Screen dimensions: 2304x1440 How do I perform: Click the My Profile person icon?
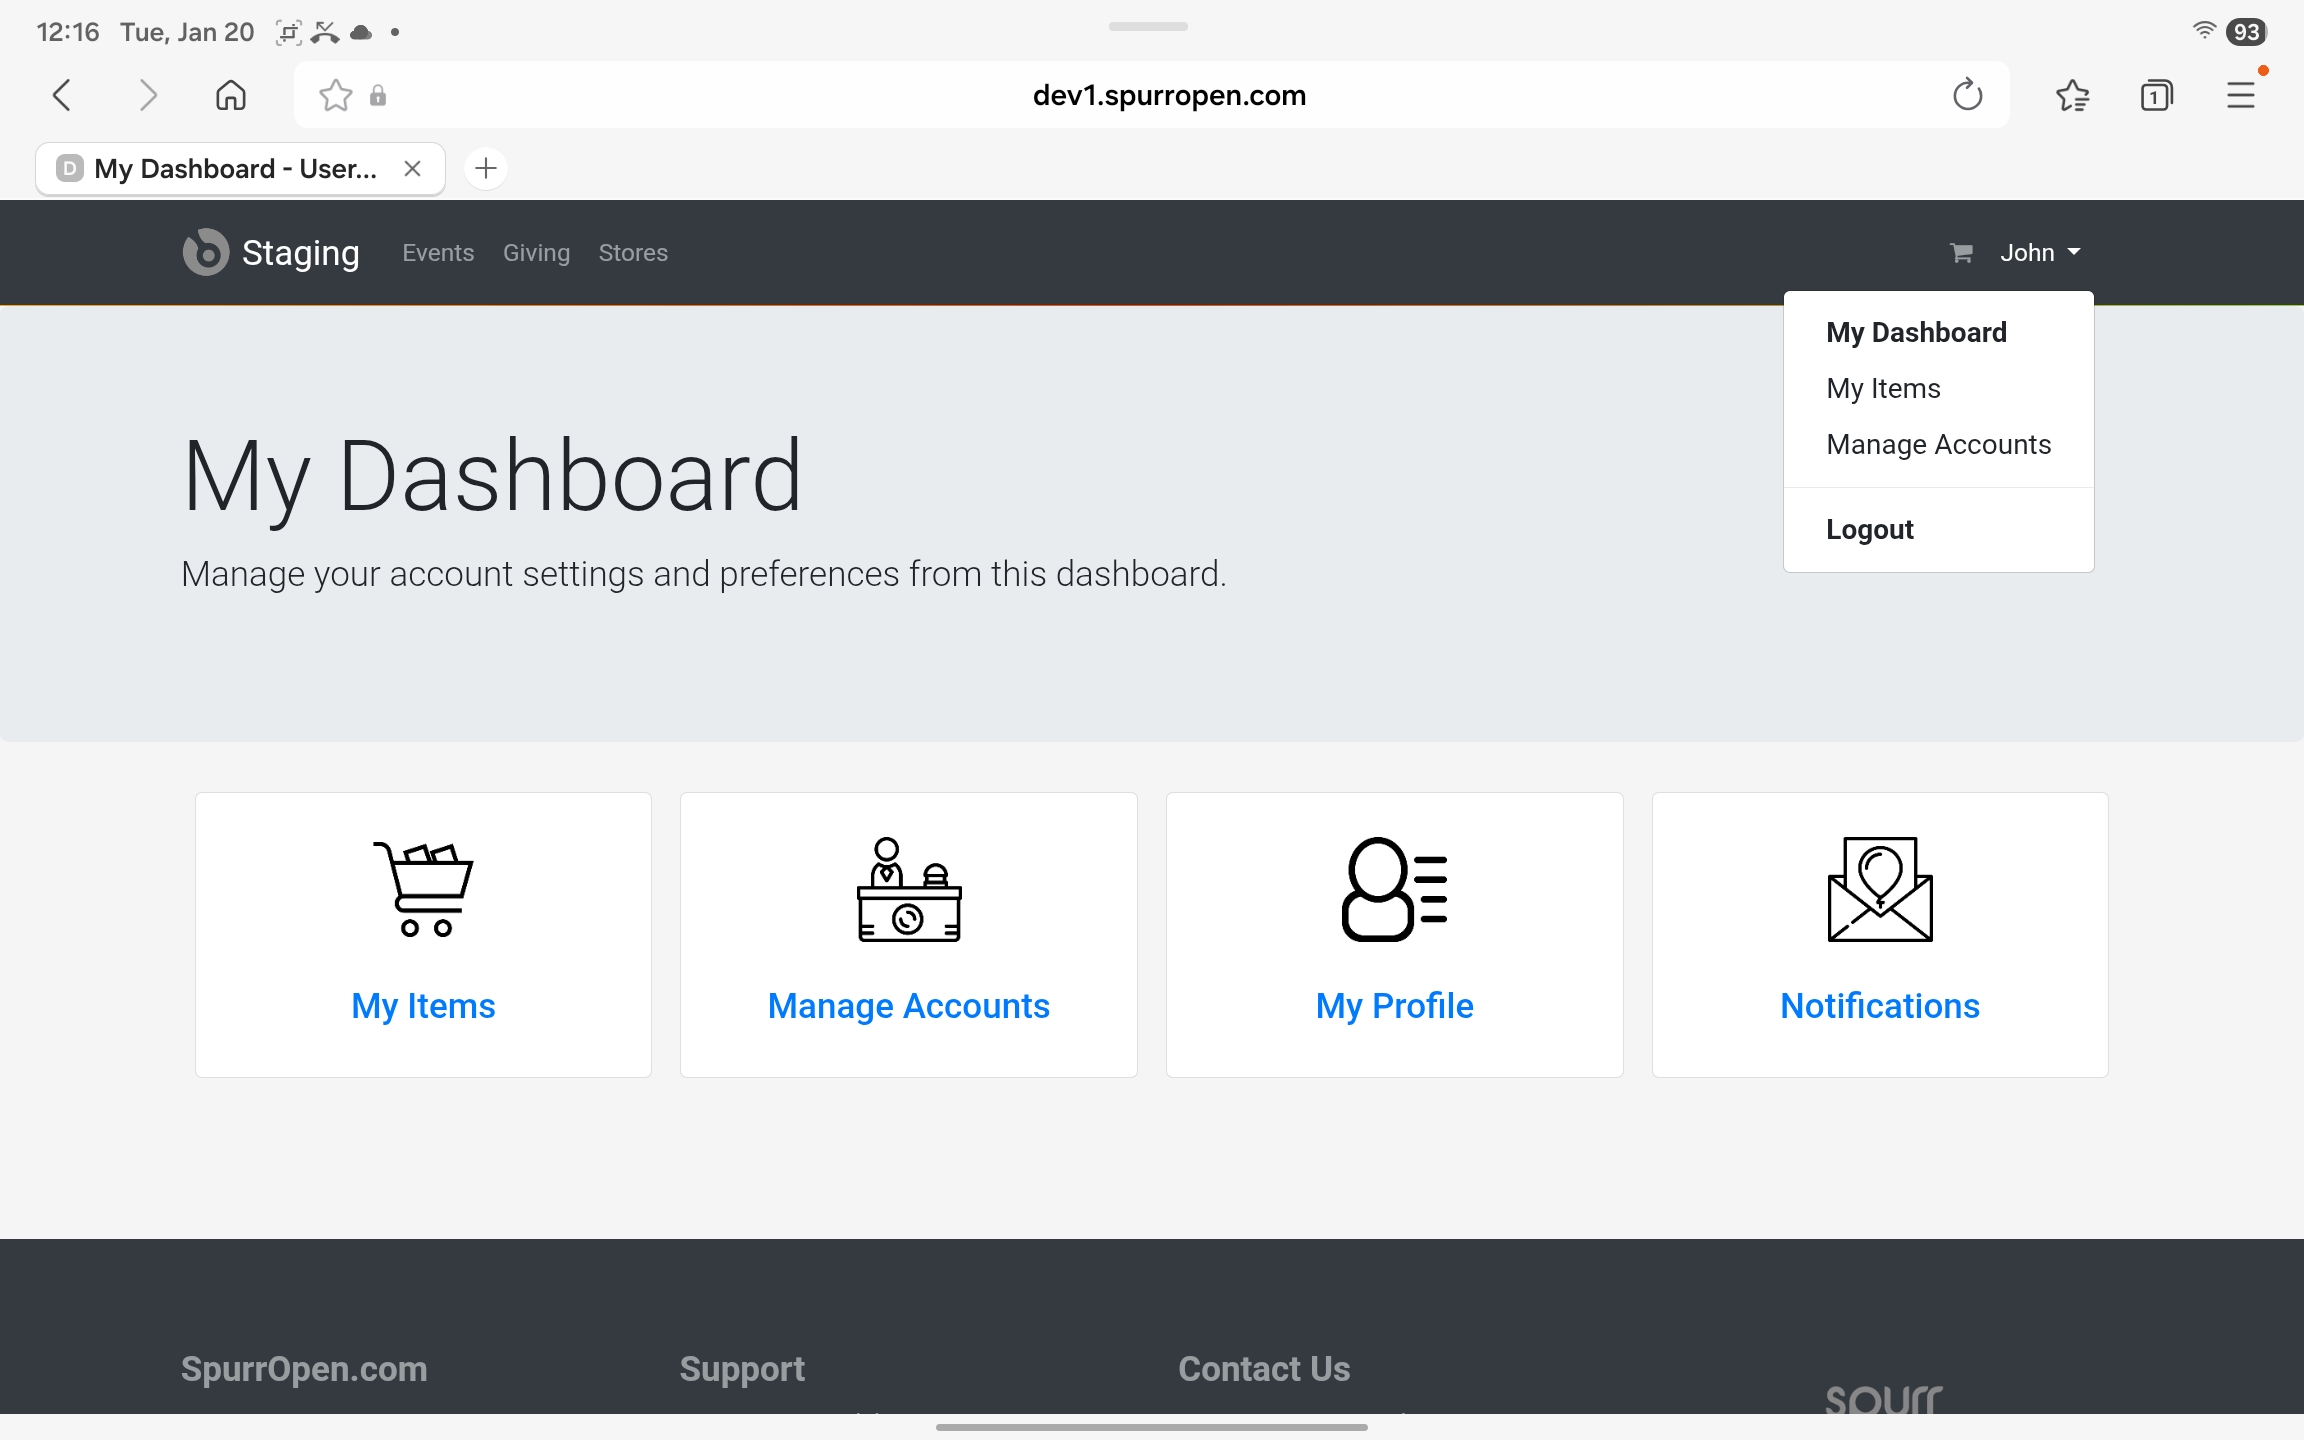click(1394, 888)
